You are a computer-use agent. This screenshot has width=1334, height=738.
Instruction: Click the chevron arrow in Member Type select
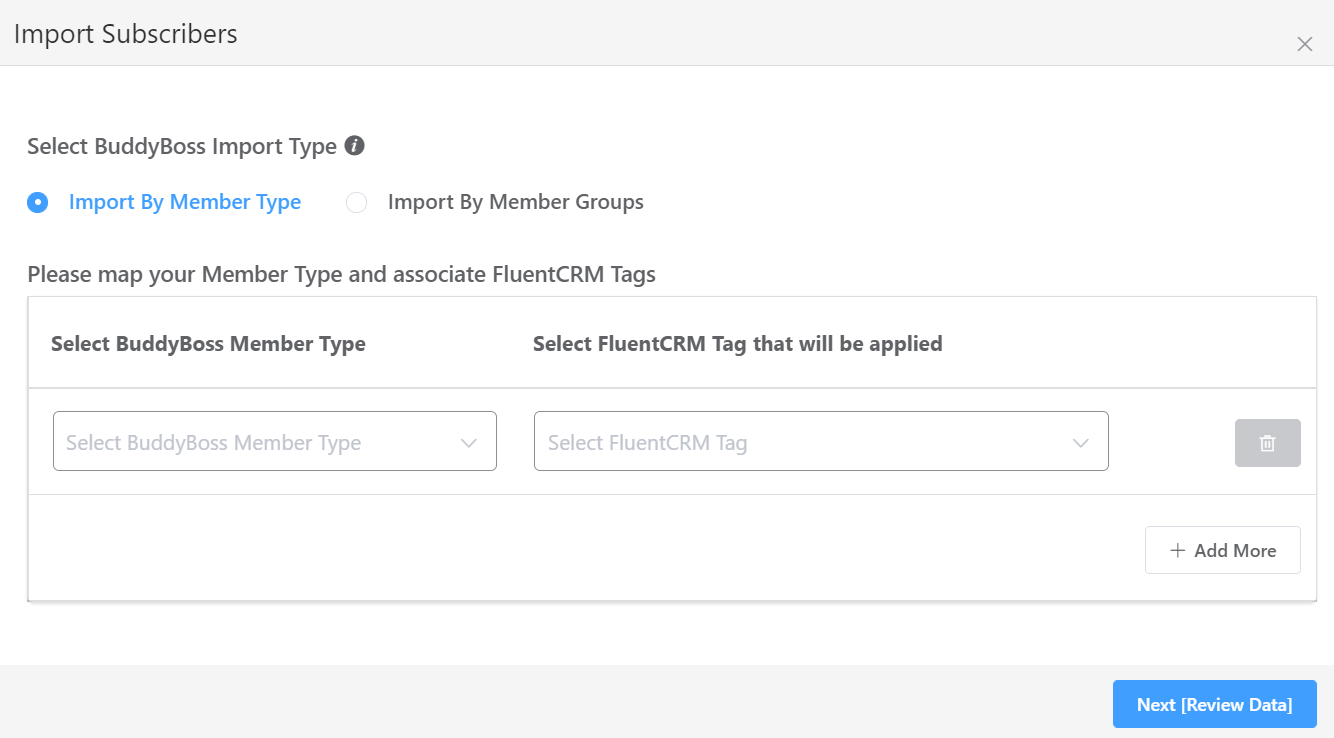pyautogui.click(x=468, y=443)
